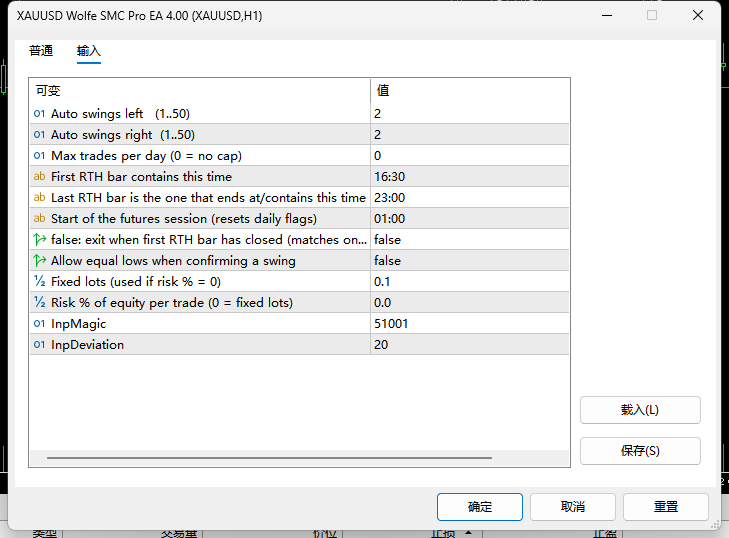Confirm settings with the 确定 button
Viewport: 729px width, 538px height.
click(x=480, y=506)
